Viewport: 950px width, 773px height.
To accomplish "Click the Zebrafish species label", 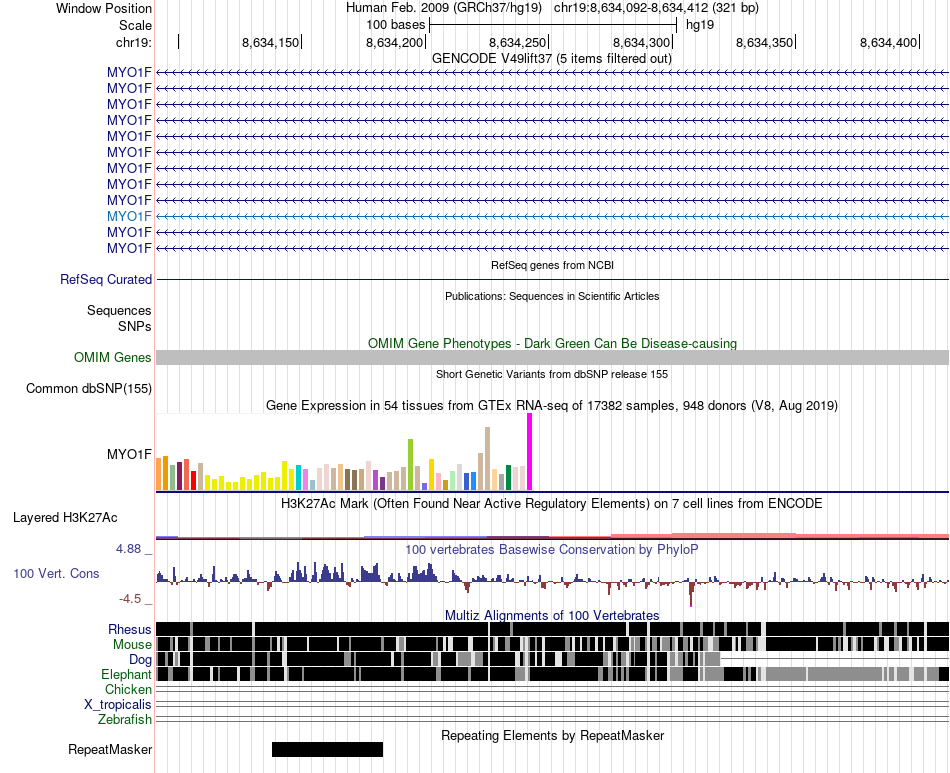I will coord(125,720).
